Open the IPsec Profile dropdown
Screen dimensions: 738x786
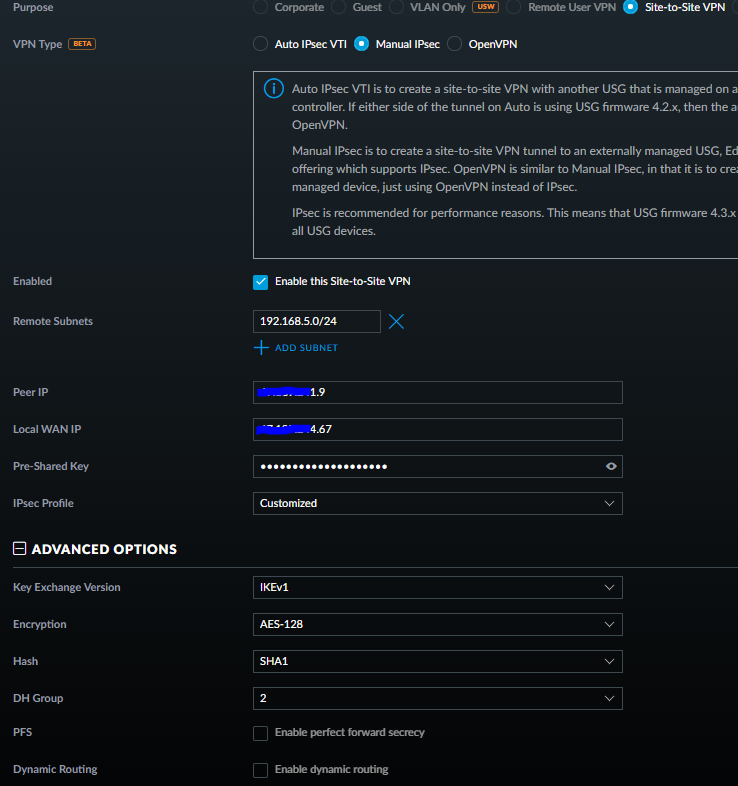coord(437,503)
